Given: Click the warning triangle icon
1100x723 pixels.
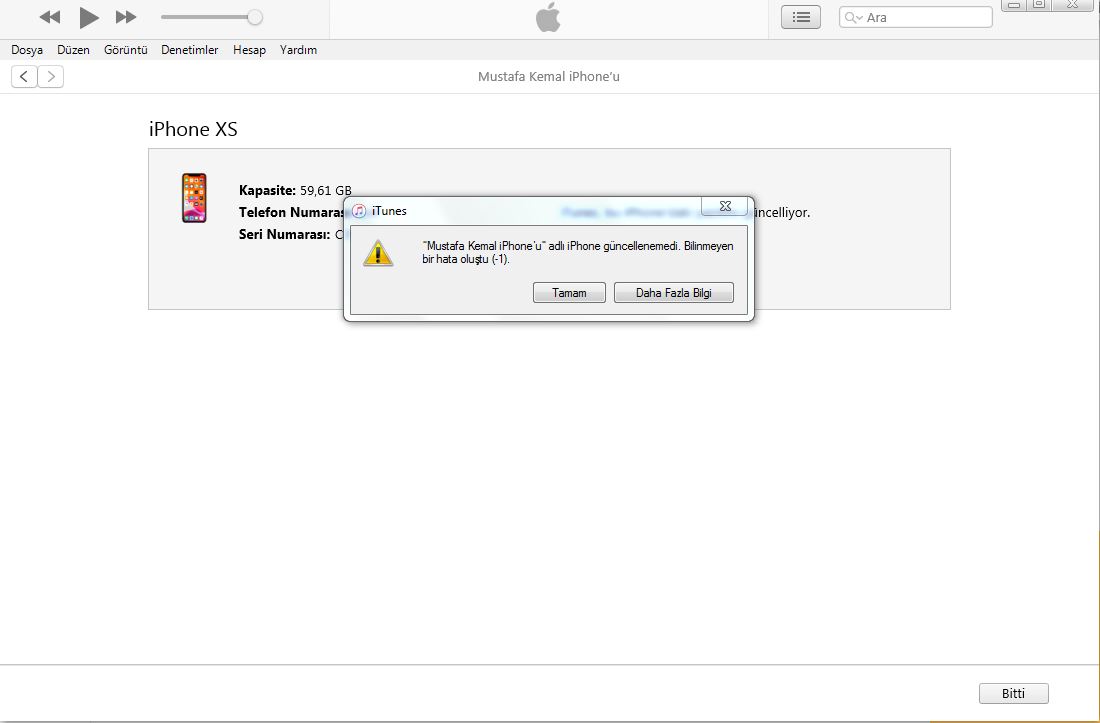Looking at the screenshot, I should point(378,253).
